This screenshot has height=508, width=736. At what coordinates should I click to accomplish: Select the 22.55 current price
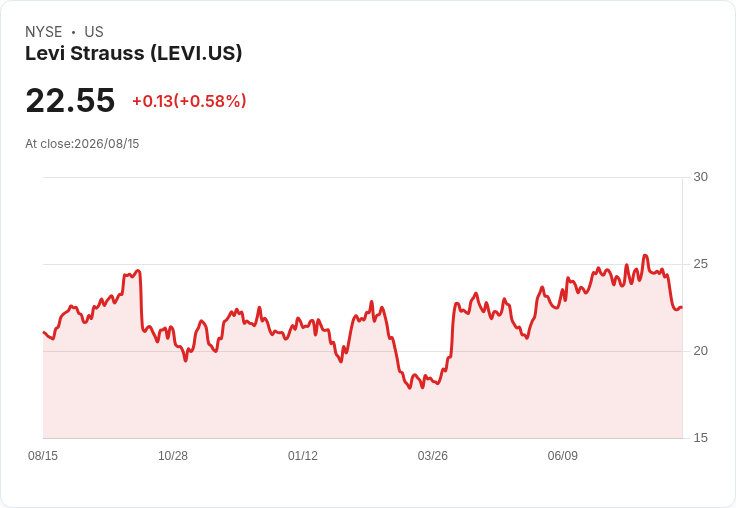[x=70, y=100]
